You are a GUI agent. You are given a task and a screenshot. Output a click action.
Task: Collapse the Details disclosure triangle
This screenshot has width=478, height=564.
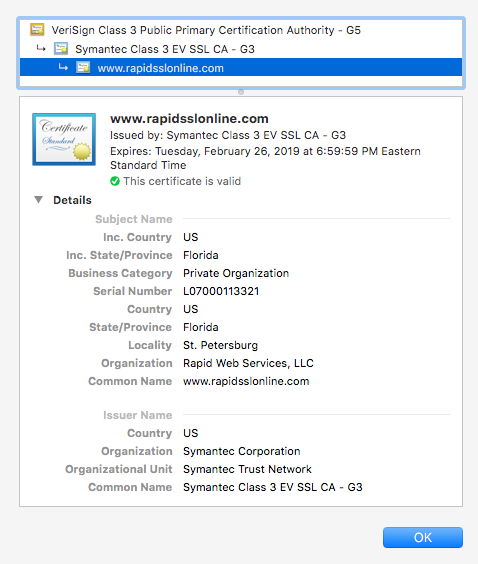click(x=38, y=200)
